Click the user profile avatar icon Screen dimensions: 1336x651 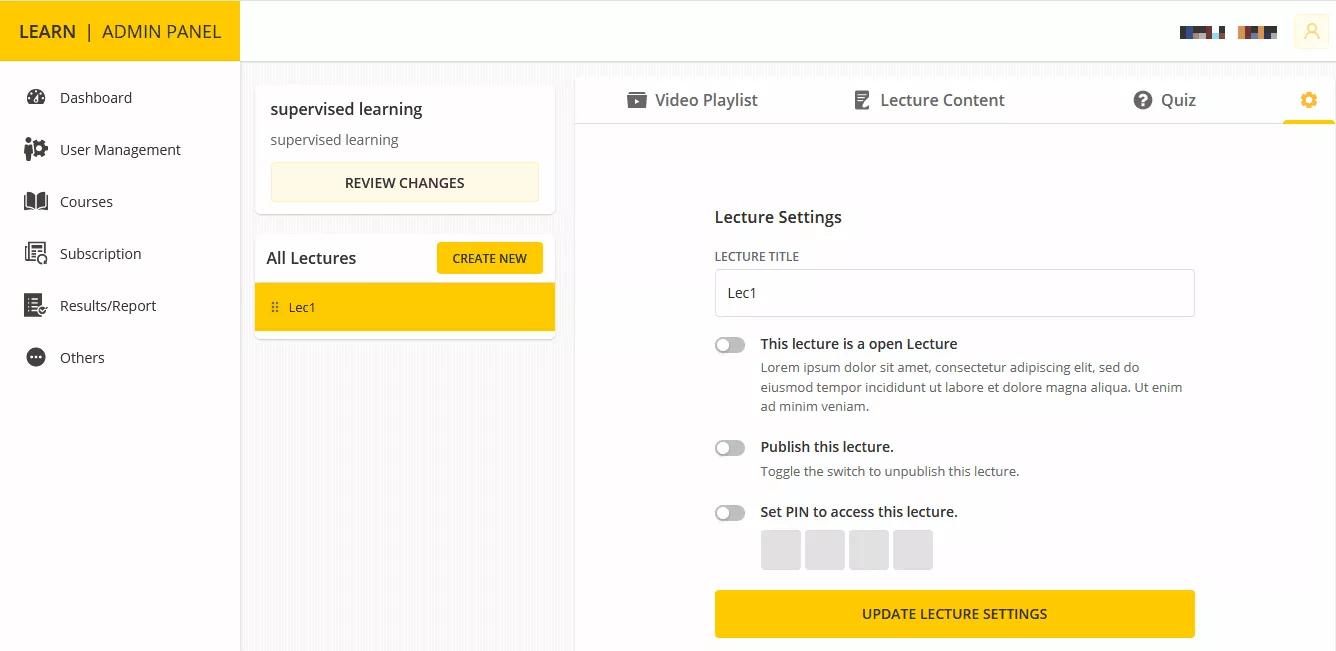tap(1311, 32)
